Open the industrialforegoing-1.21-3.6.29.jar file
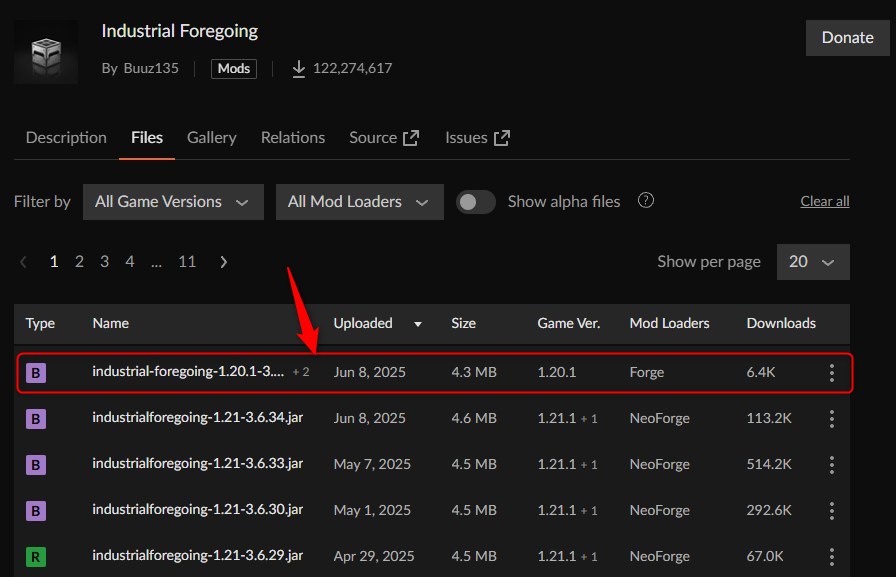This screenshot has height=577, width=896. [x=198, y=555]
